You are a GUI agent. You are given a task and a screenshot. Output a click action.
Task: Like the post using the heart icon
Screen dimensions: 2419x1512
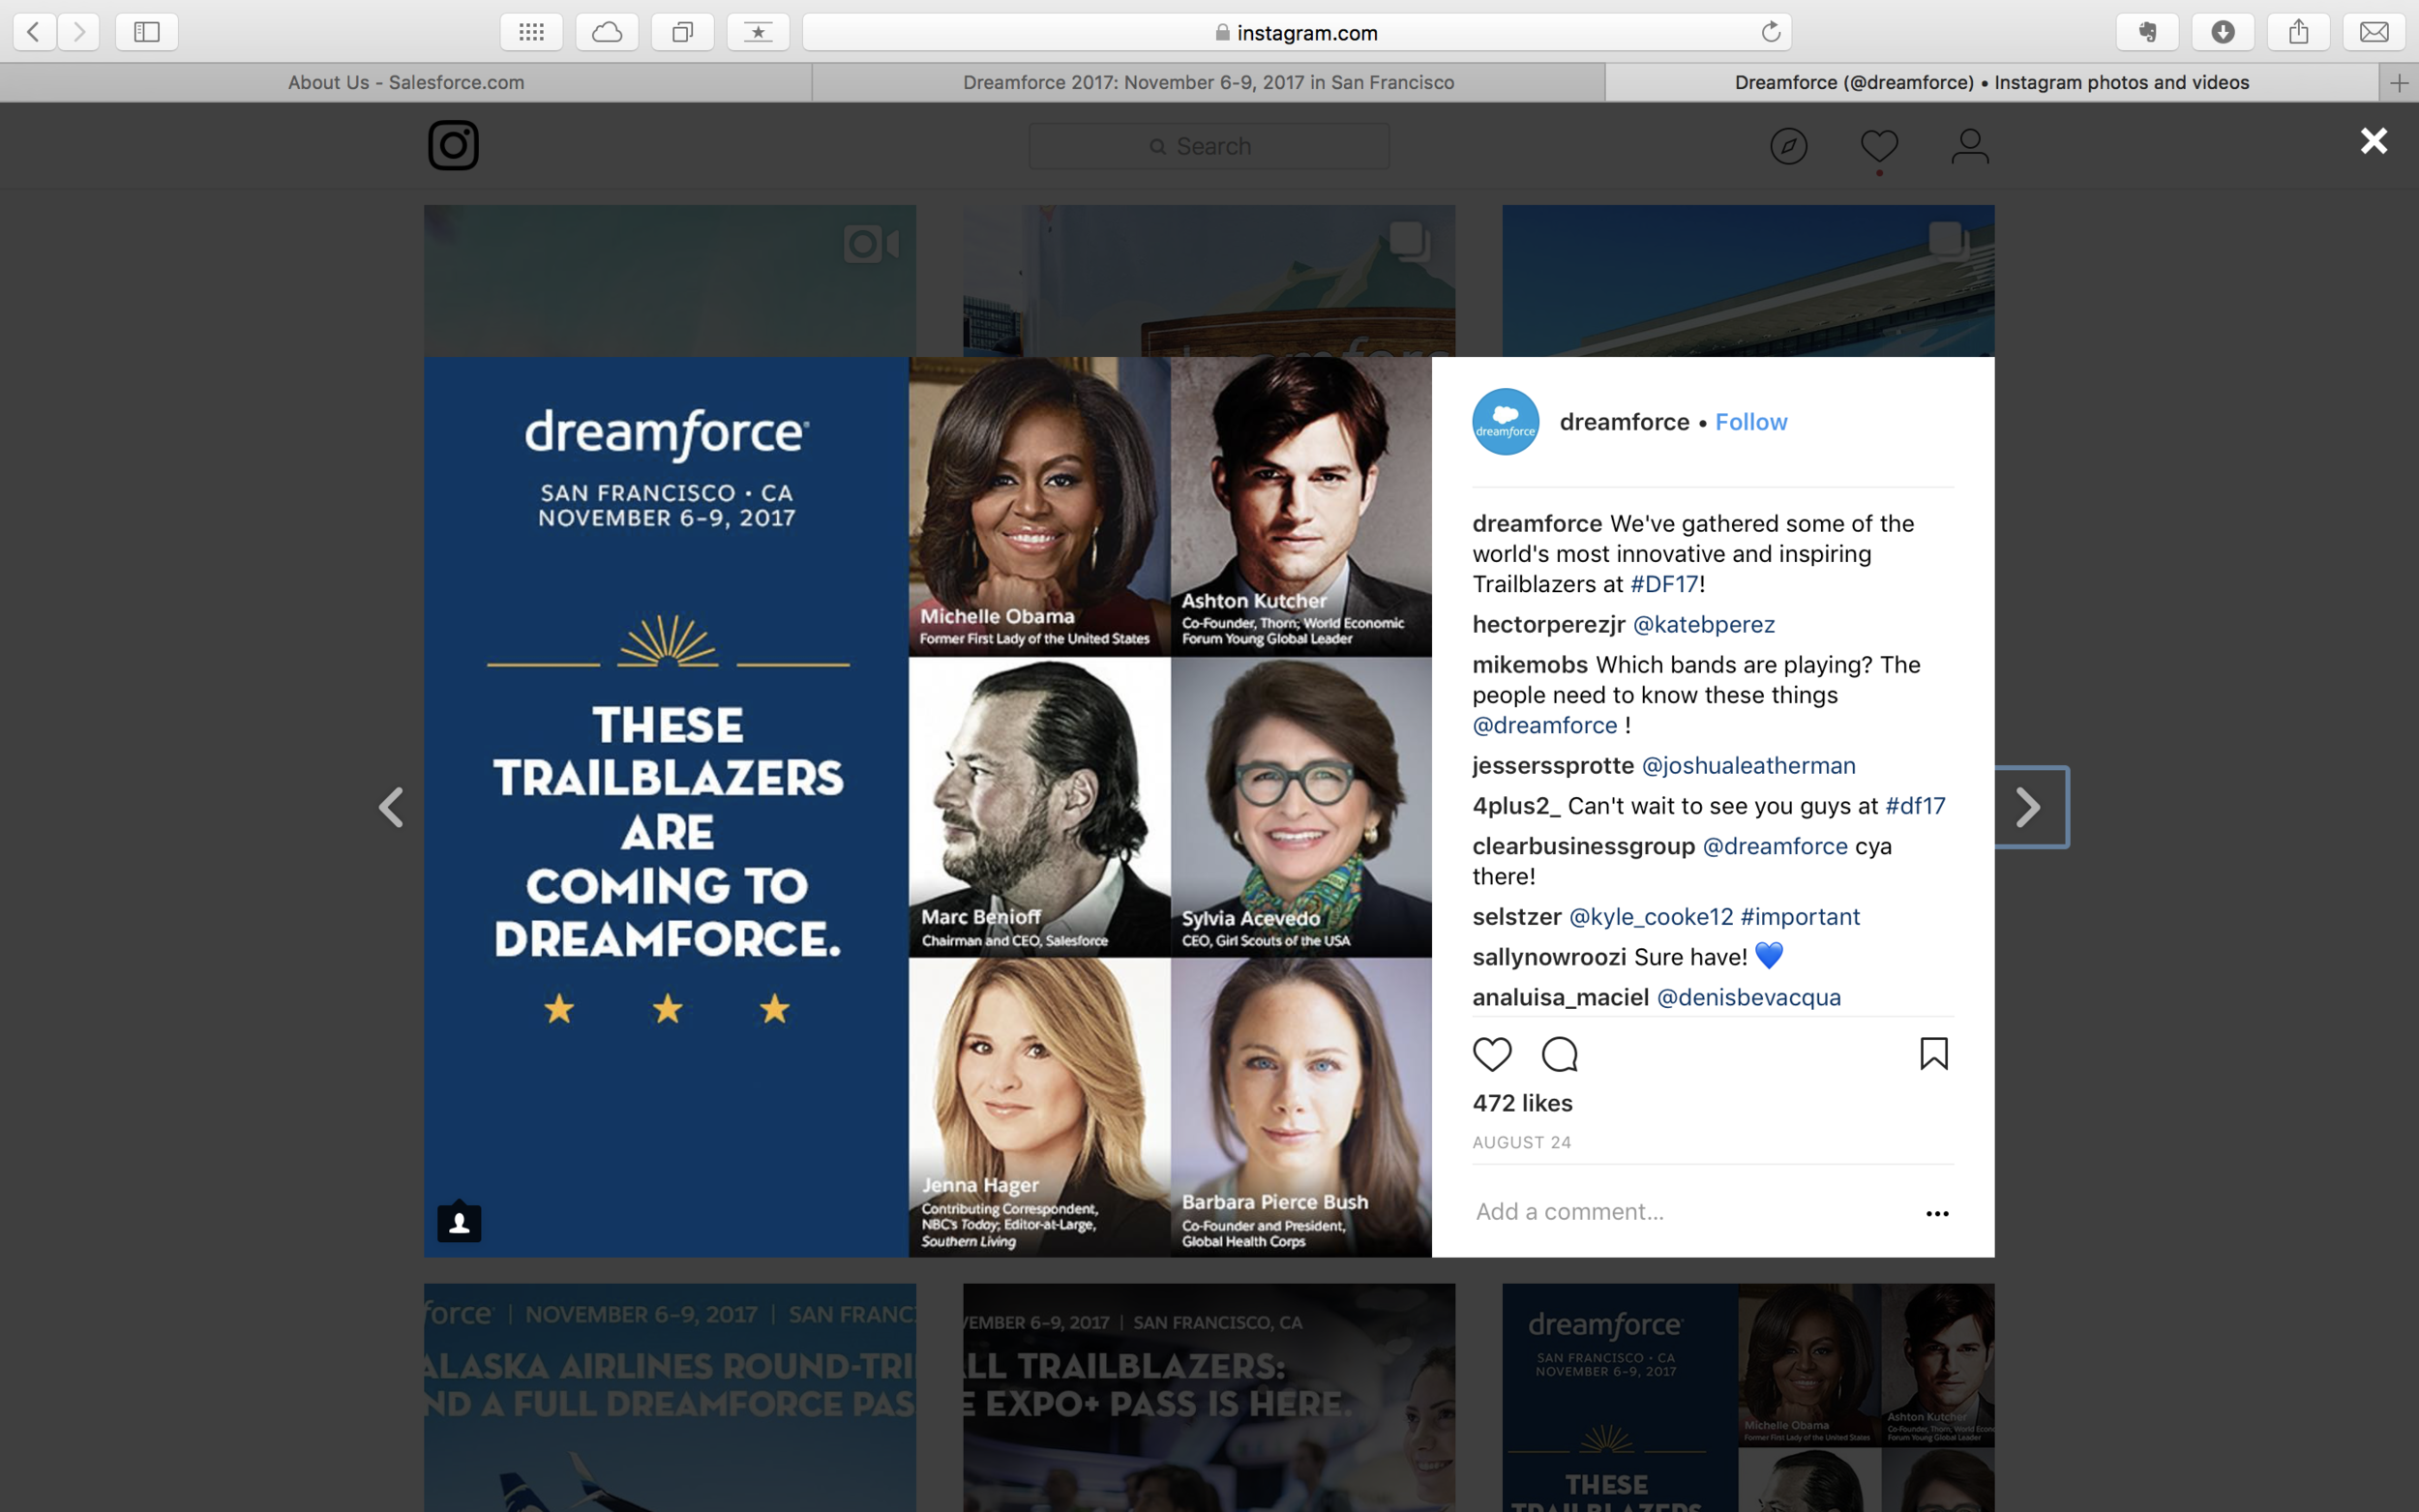(x=1492, y=1053)
